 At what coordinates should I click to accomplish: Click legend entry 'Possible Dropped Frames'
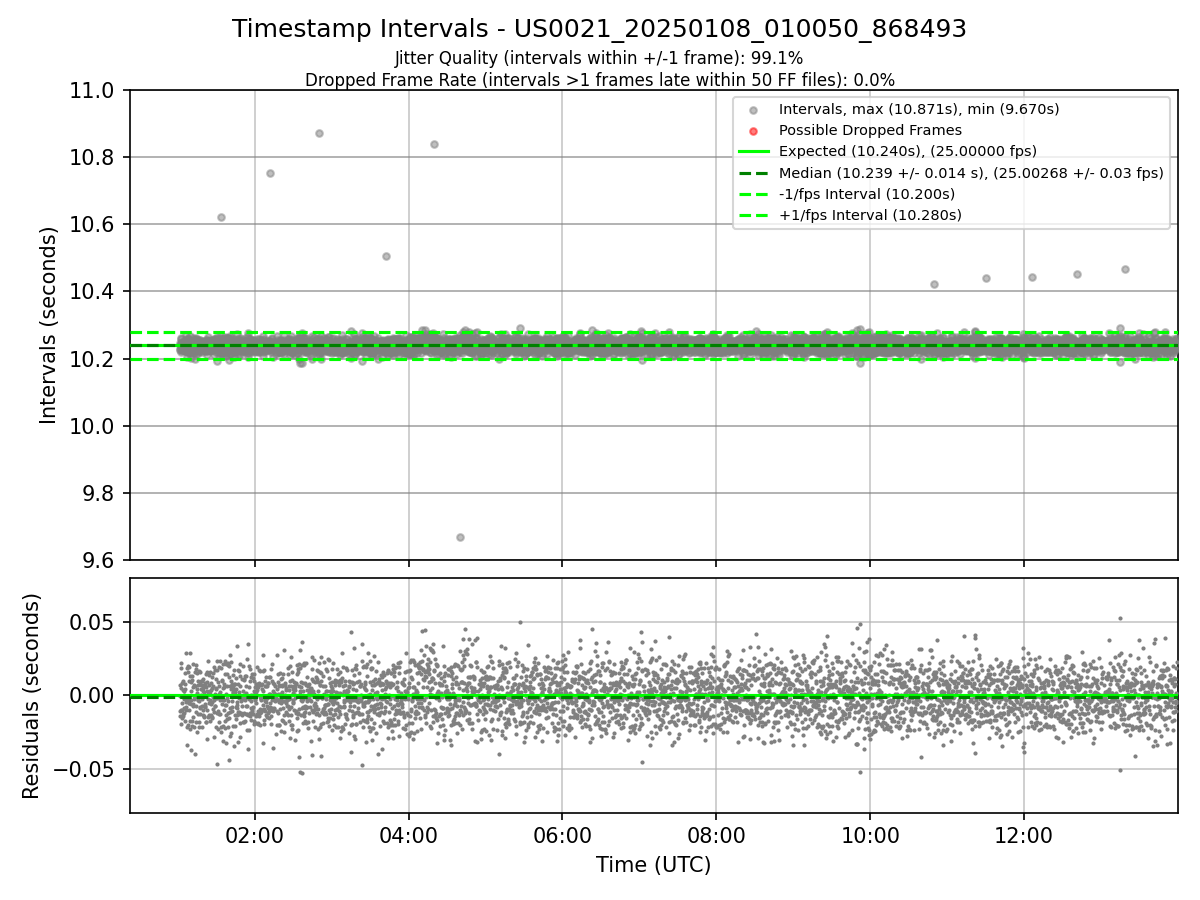click(x=870, y=130)
